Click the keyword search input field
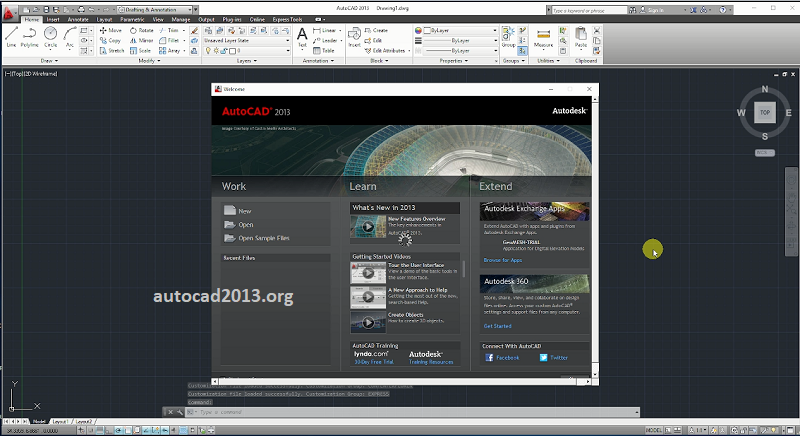 coord(589,10)
